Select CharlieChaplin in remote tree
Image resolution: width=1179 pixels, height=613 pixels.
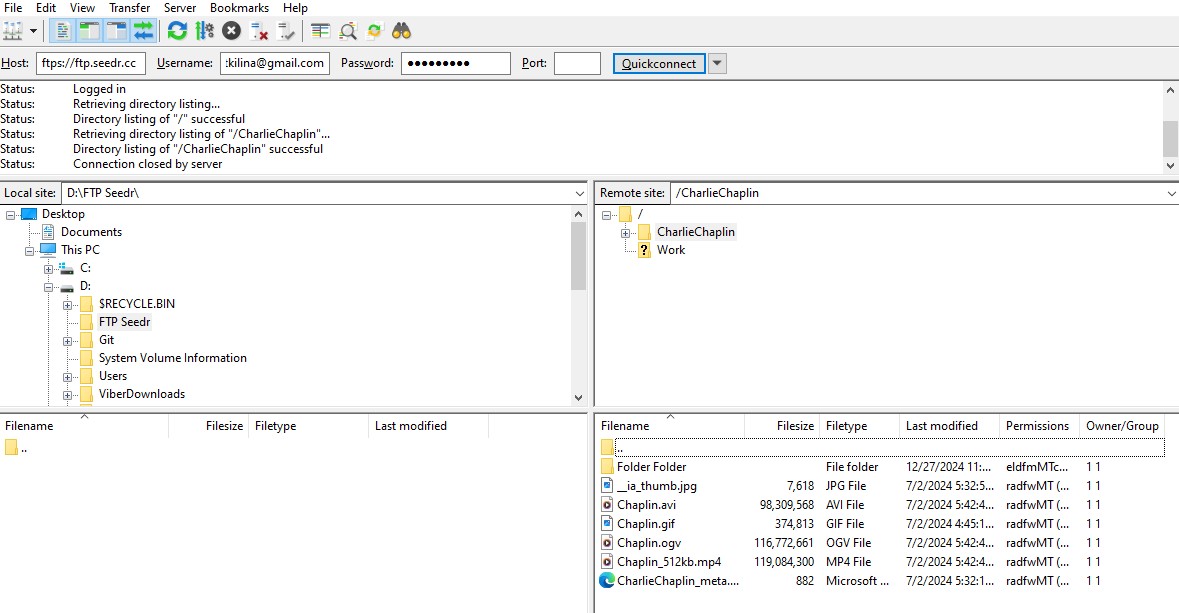[696, 232]
